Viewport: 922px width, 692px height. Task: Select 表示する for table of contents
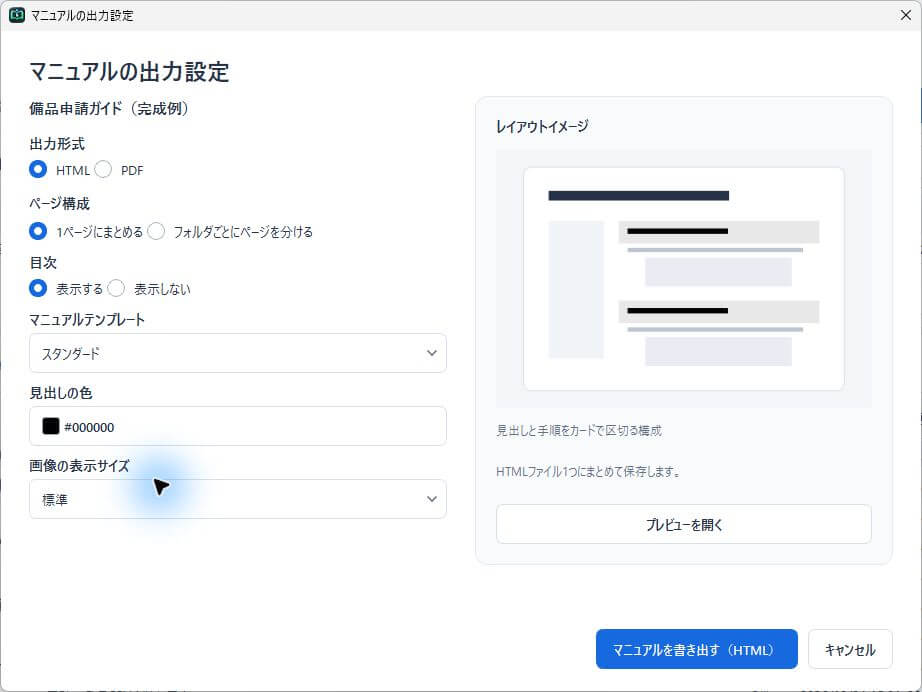coord(38,288)
